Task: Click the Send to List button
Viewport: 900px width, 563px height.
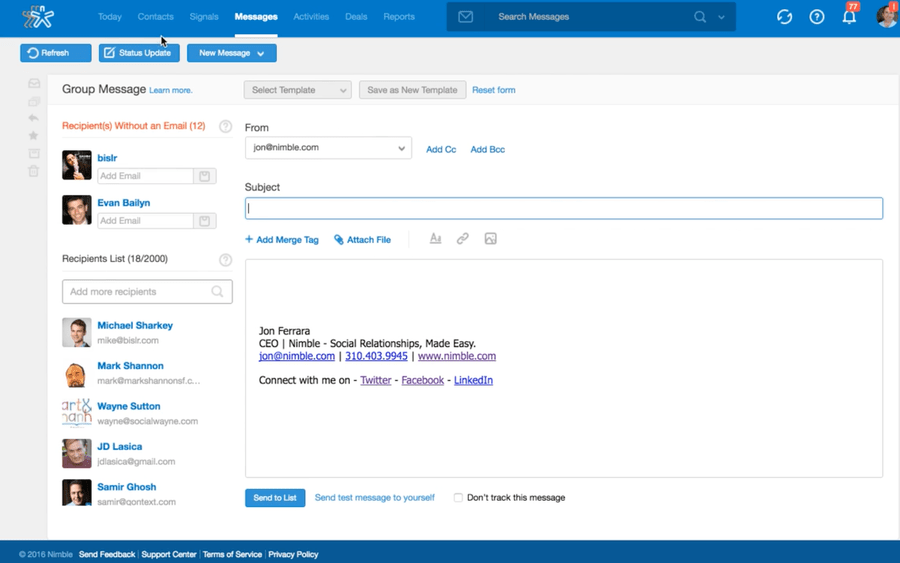Action: (275, 498)
